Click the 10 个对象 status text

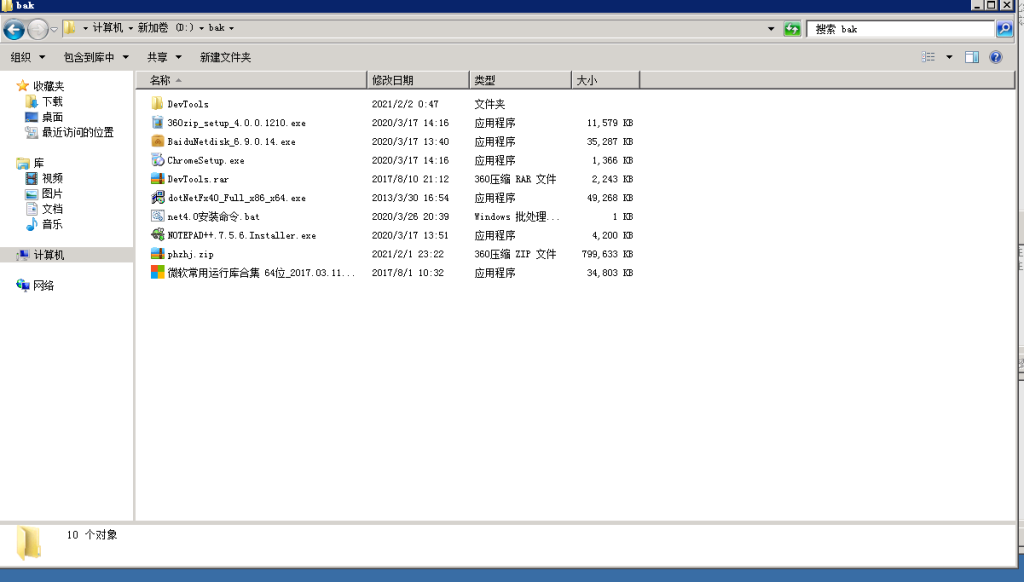[92, 535]
